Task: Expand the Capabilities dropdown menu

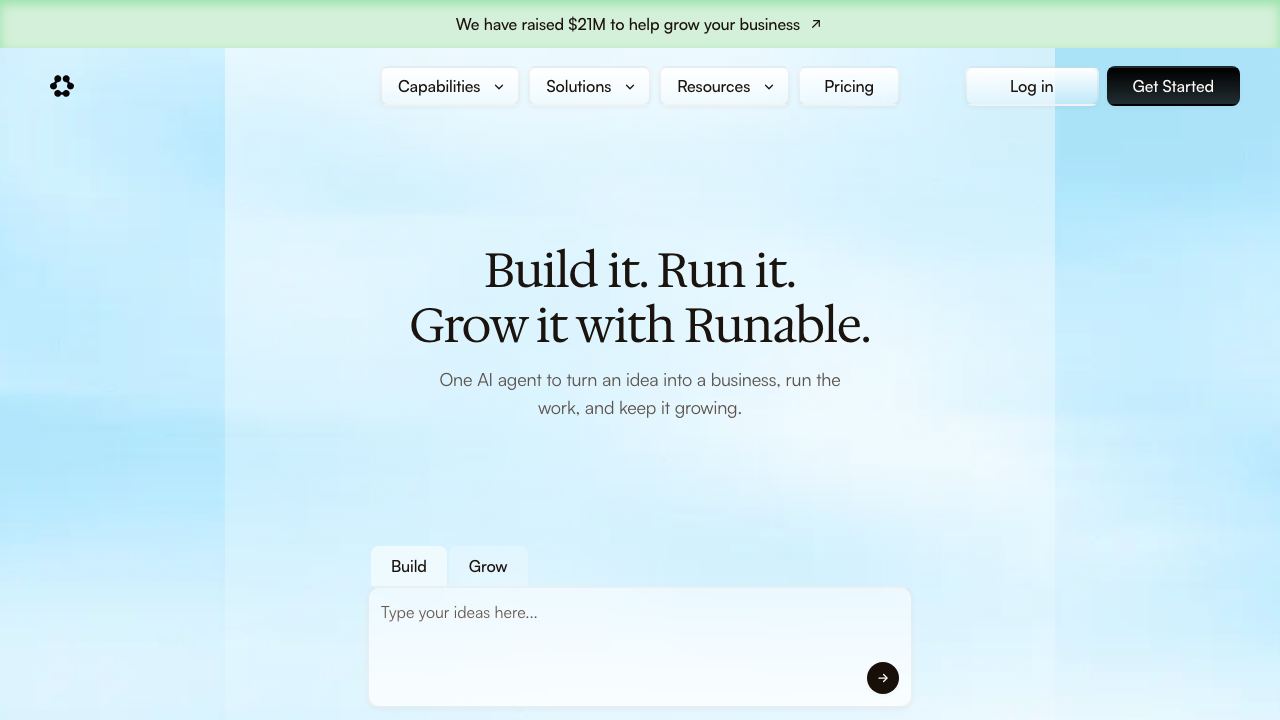Action: pos(450,86)
